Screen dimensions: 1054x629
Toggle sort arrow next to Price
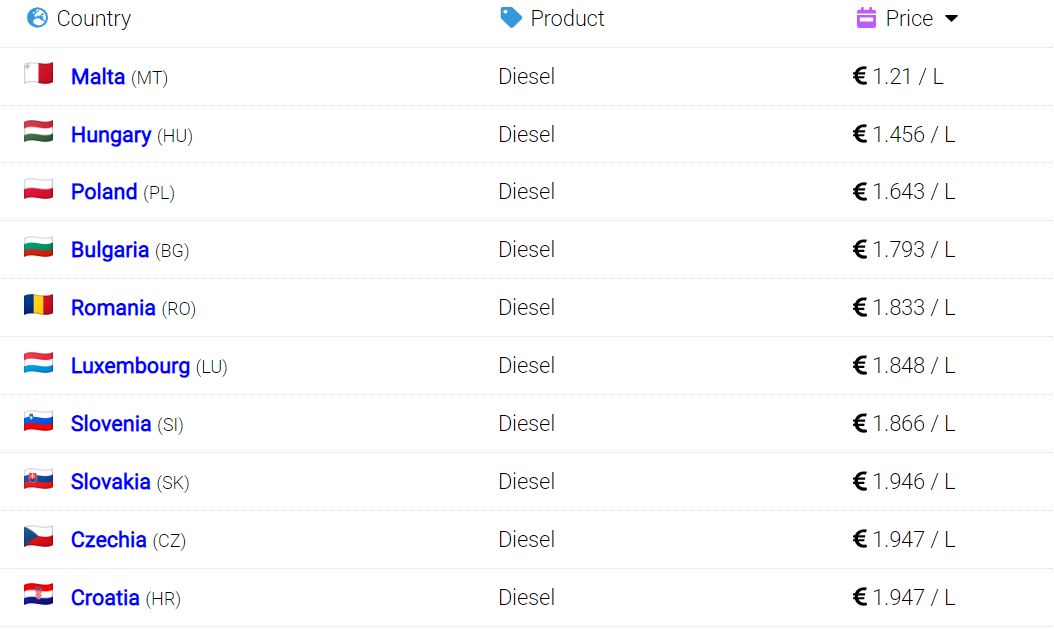pyautogui.click(x=951, y=19)
